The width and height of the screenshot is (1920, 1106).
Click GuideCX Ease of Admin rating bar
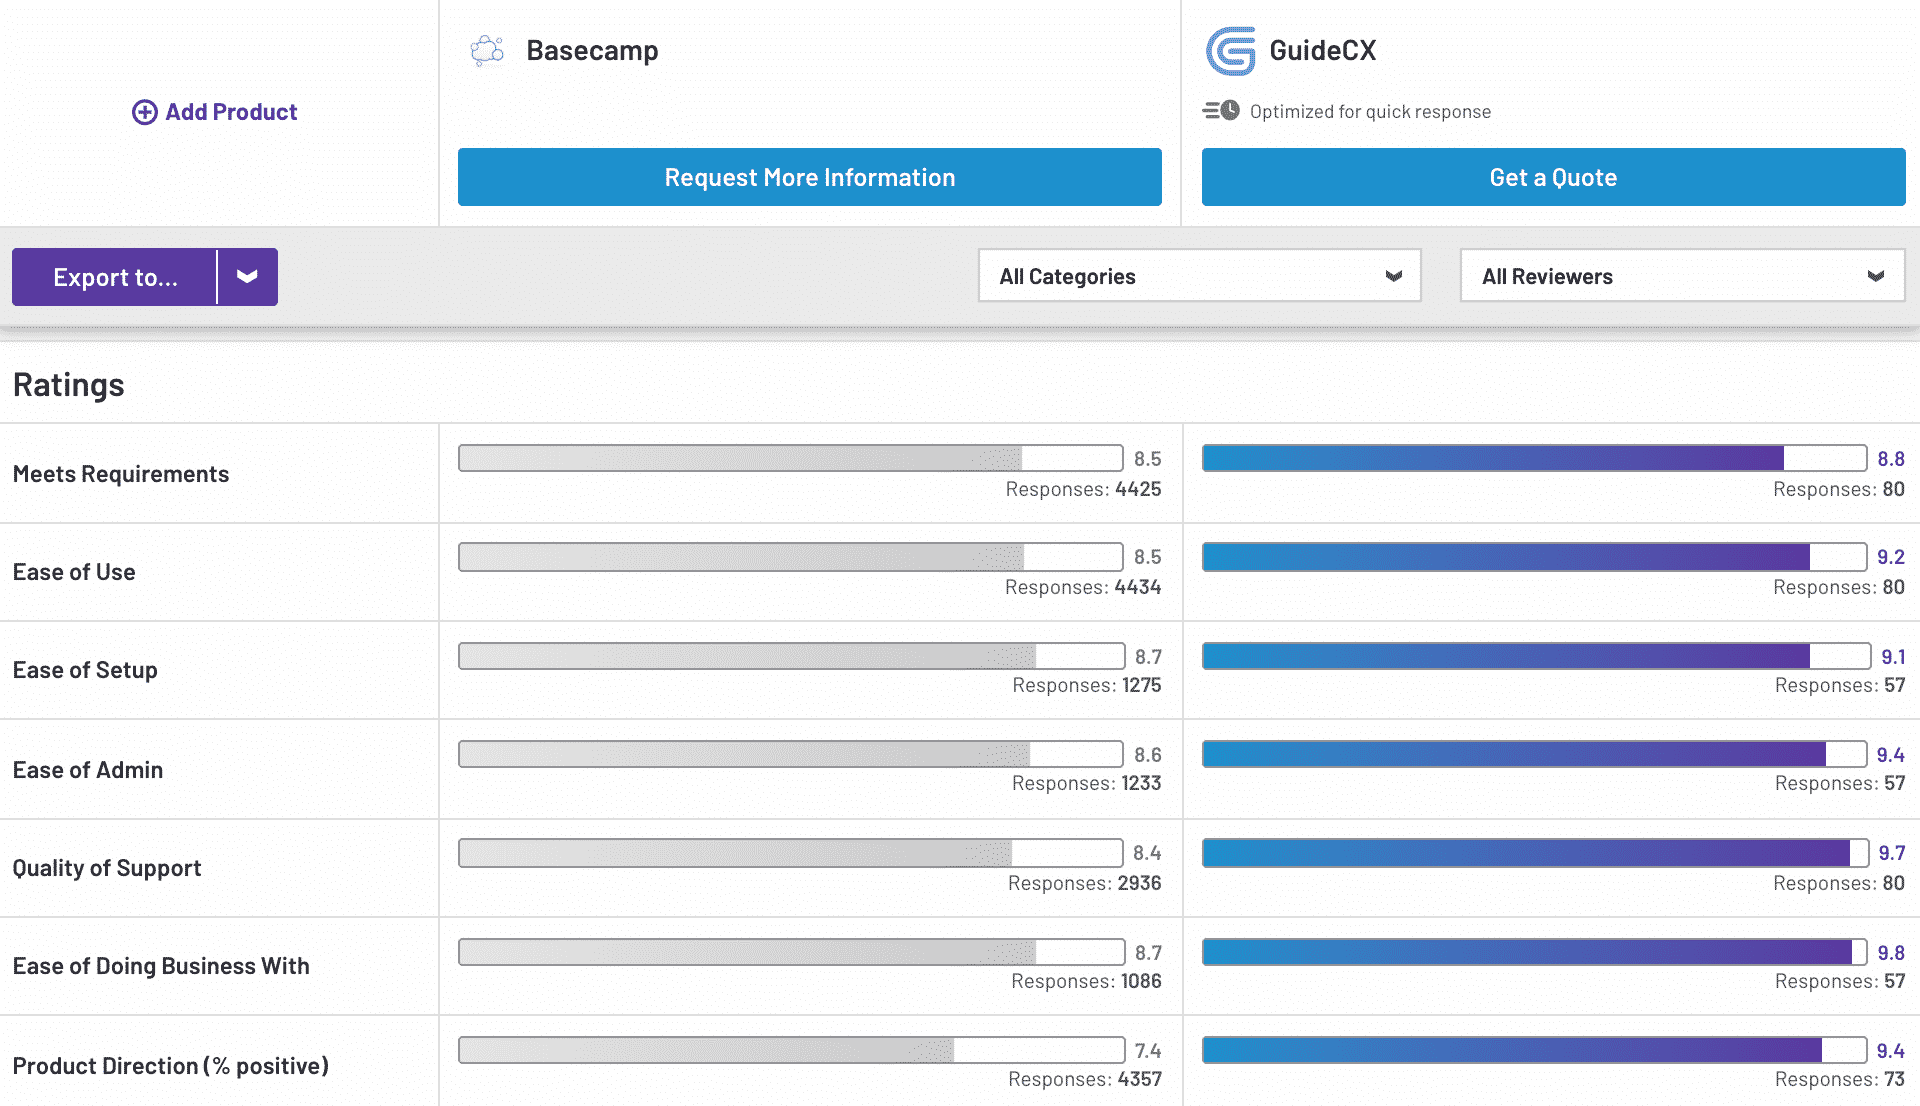tap(1534, 754)
